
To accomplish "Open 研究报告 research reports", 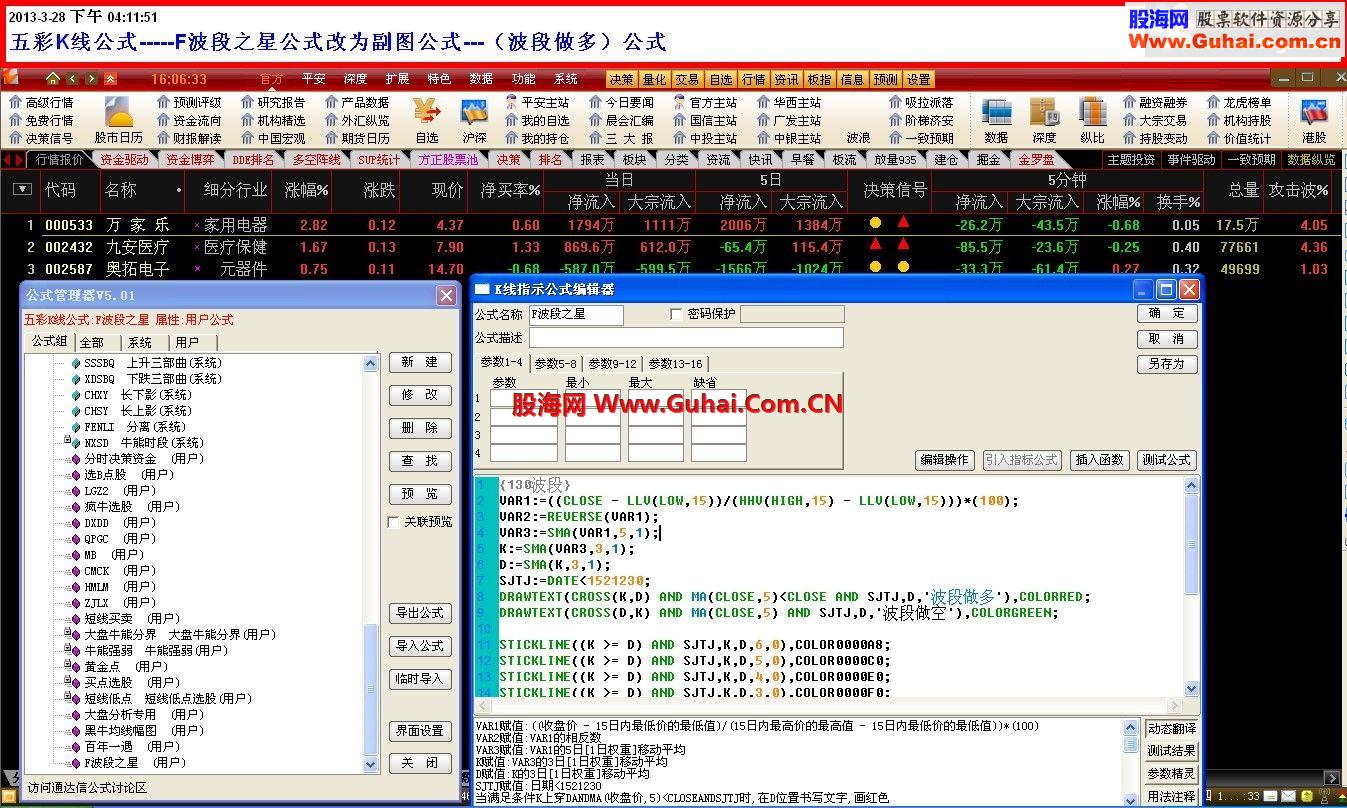I will point(273,102).
